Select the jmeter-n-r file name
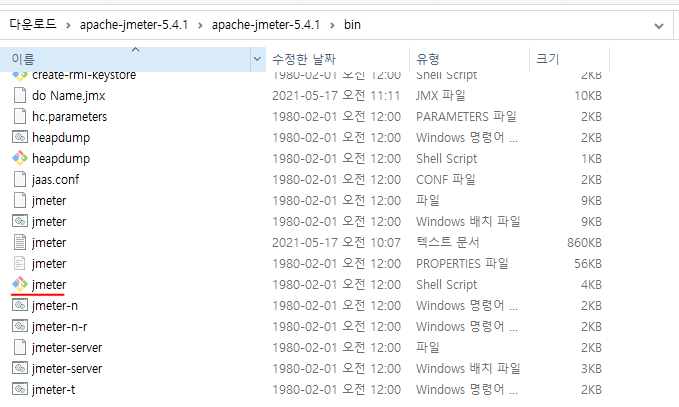Screen dimensions: 679x407 click(x=59, y=326)
